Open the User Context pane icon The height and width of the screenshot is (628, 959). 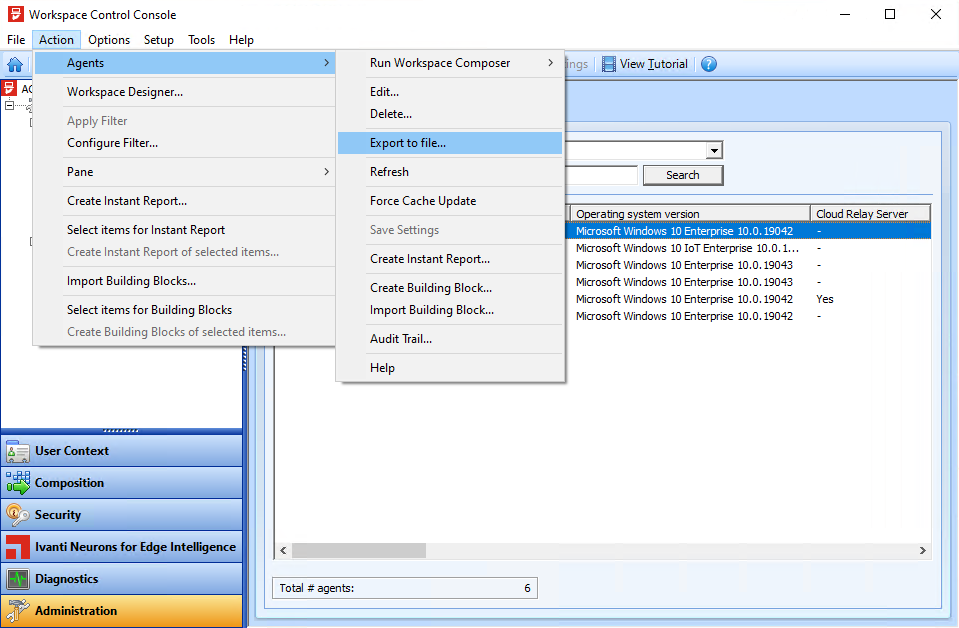click(17, 451)
